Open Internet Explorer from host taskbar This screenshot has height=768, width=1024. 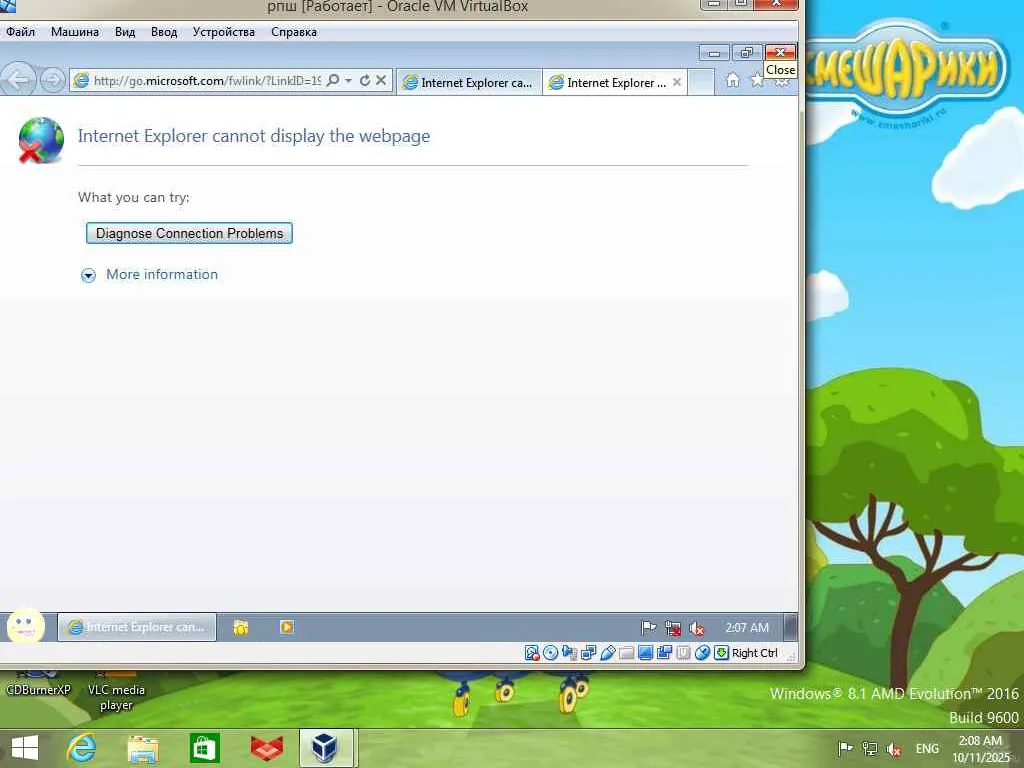[x=82, y=748]
